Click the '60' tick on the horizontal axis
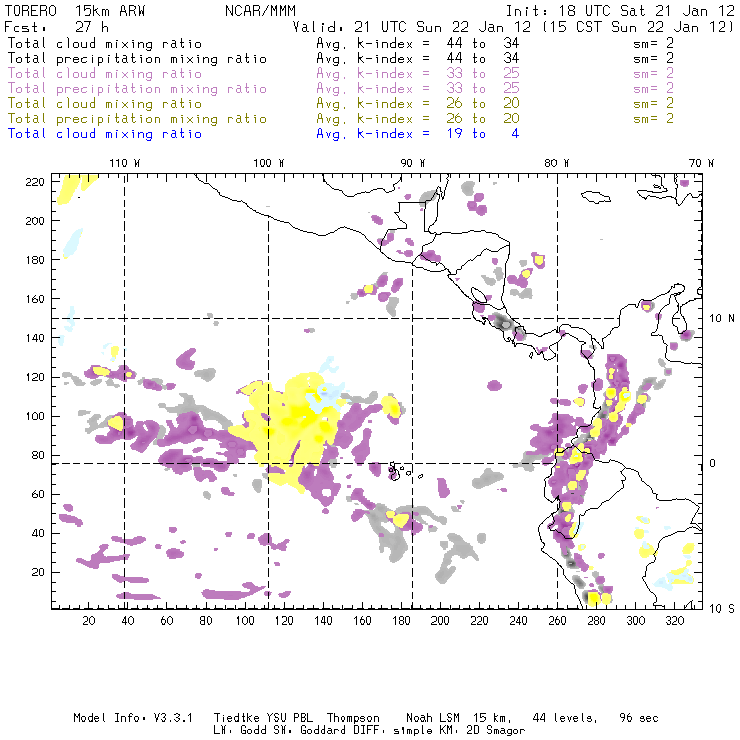The height and width of the screenshot is (740, 740). click(167, 621)
